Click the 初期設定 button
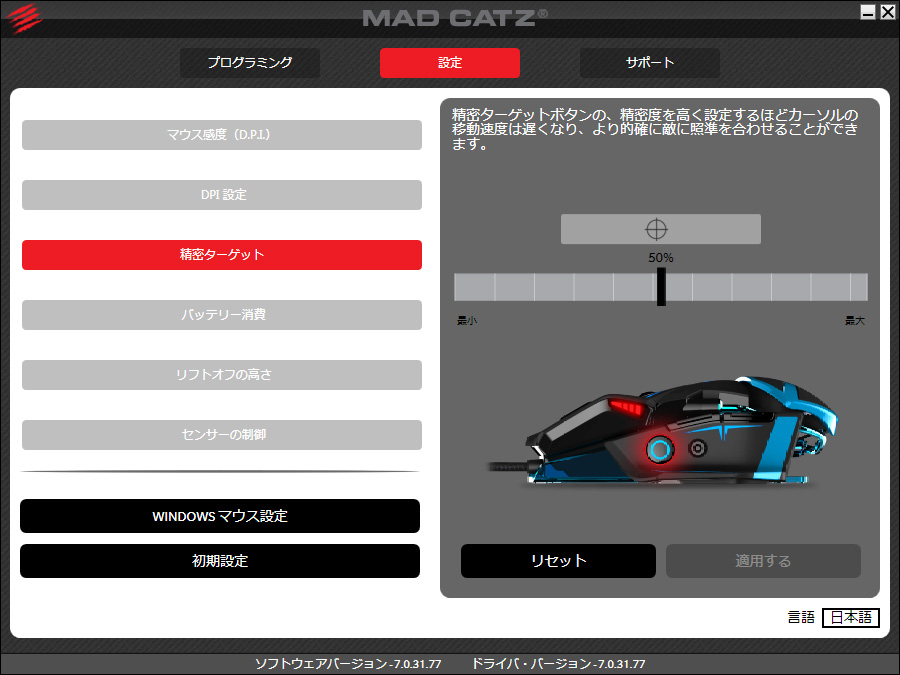 point(220,561)
